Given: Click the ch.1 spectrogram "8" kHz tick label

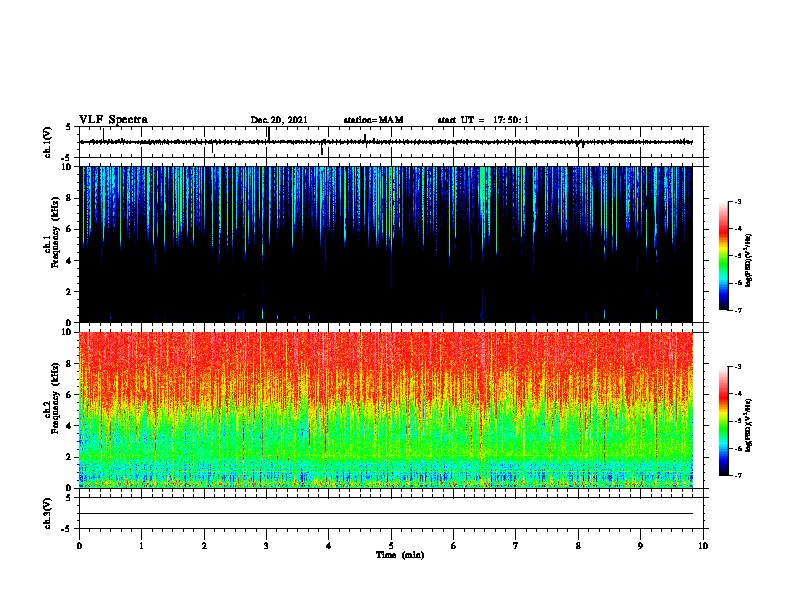Looking at the screenshot, I should click(70, 198).
